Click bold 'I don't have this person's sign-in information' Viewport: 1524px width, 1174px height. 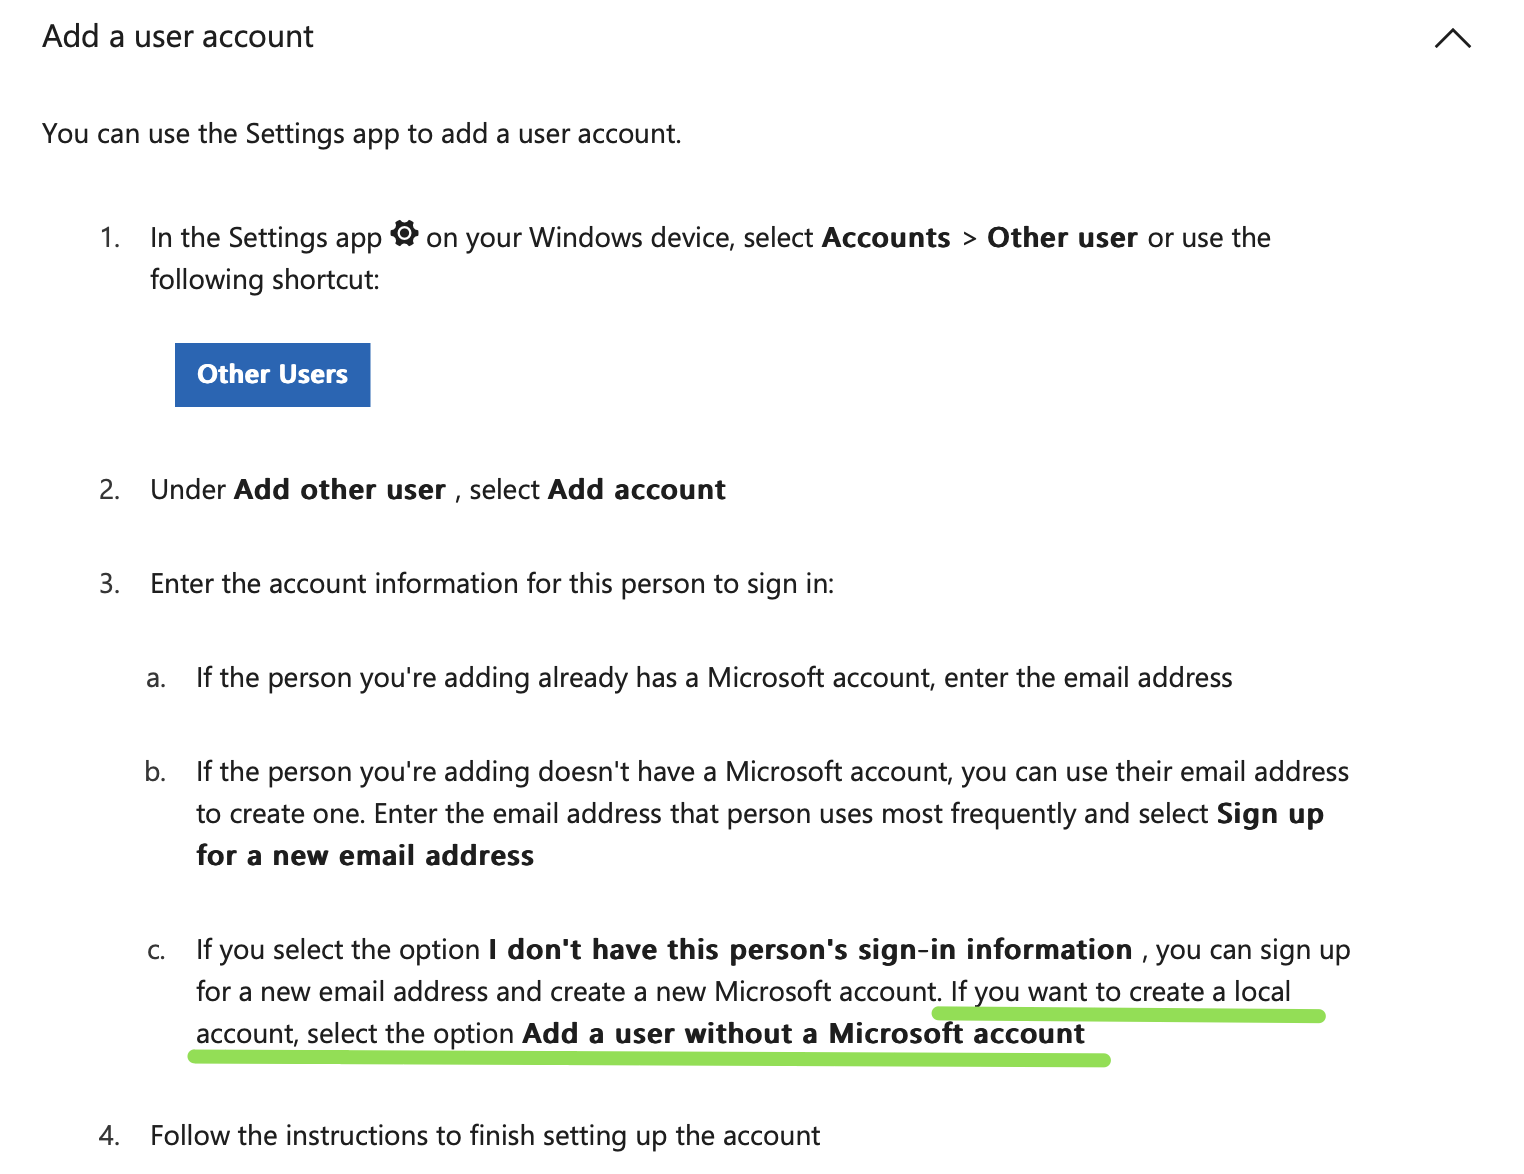pyautogui.click(x=810, y=950)
